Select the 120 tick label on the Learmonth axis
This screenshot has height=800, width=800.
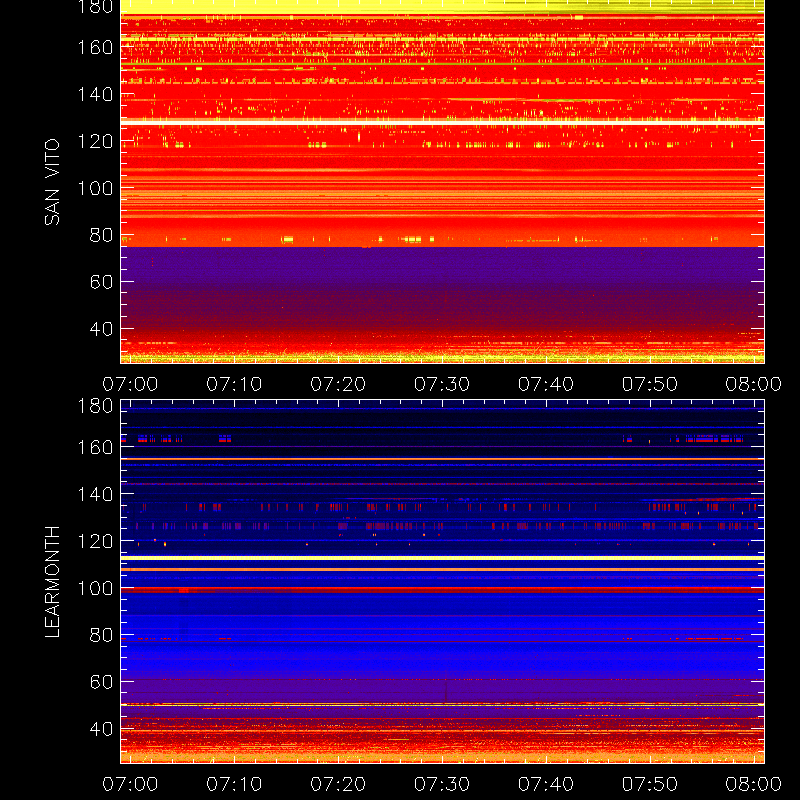click(95, 541)
